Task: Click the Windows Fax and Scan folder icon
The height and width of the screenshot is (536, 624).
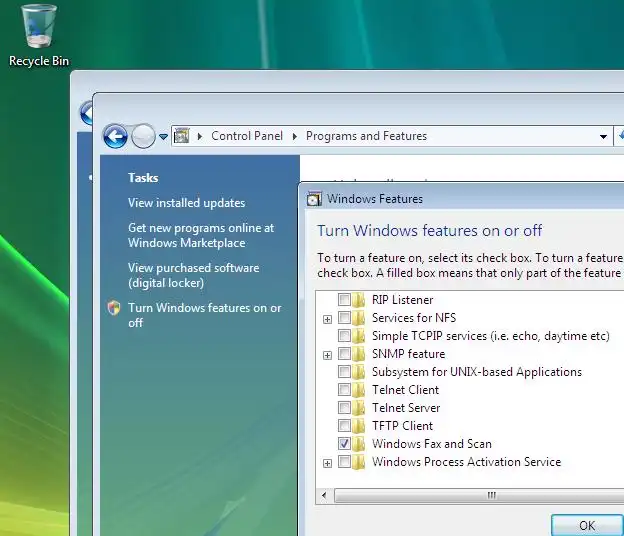Action: (x=359, y=443)
